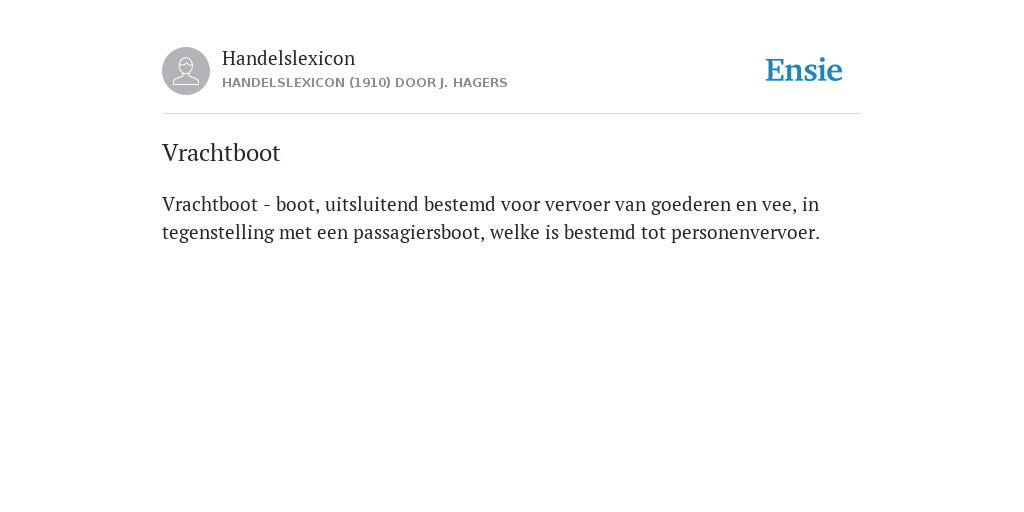Screen dimensions: 1024x512
Task: Click the word personenvervoer ending the definition
Action: click(x=745, y=232)
